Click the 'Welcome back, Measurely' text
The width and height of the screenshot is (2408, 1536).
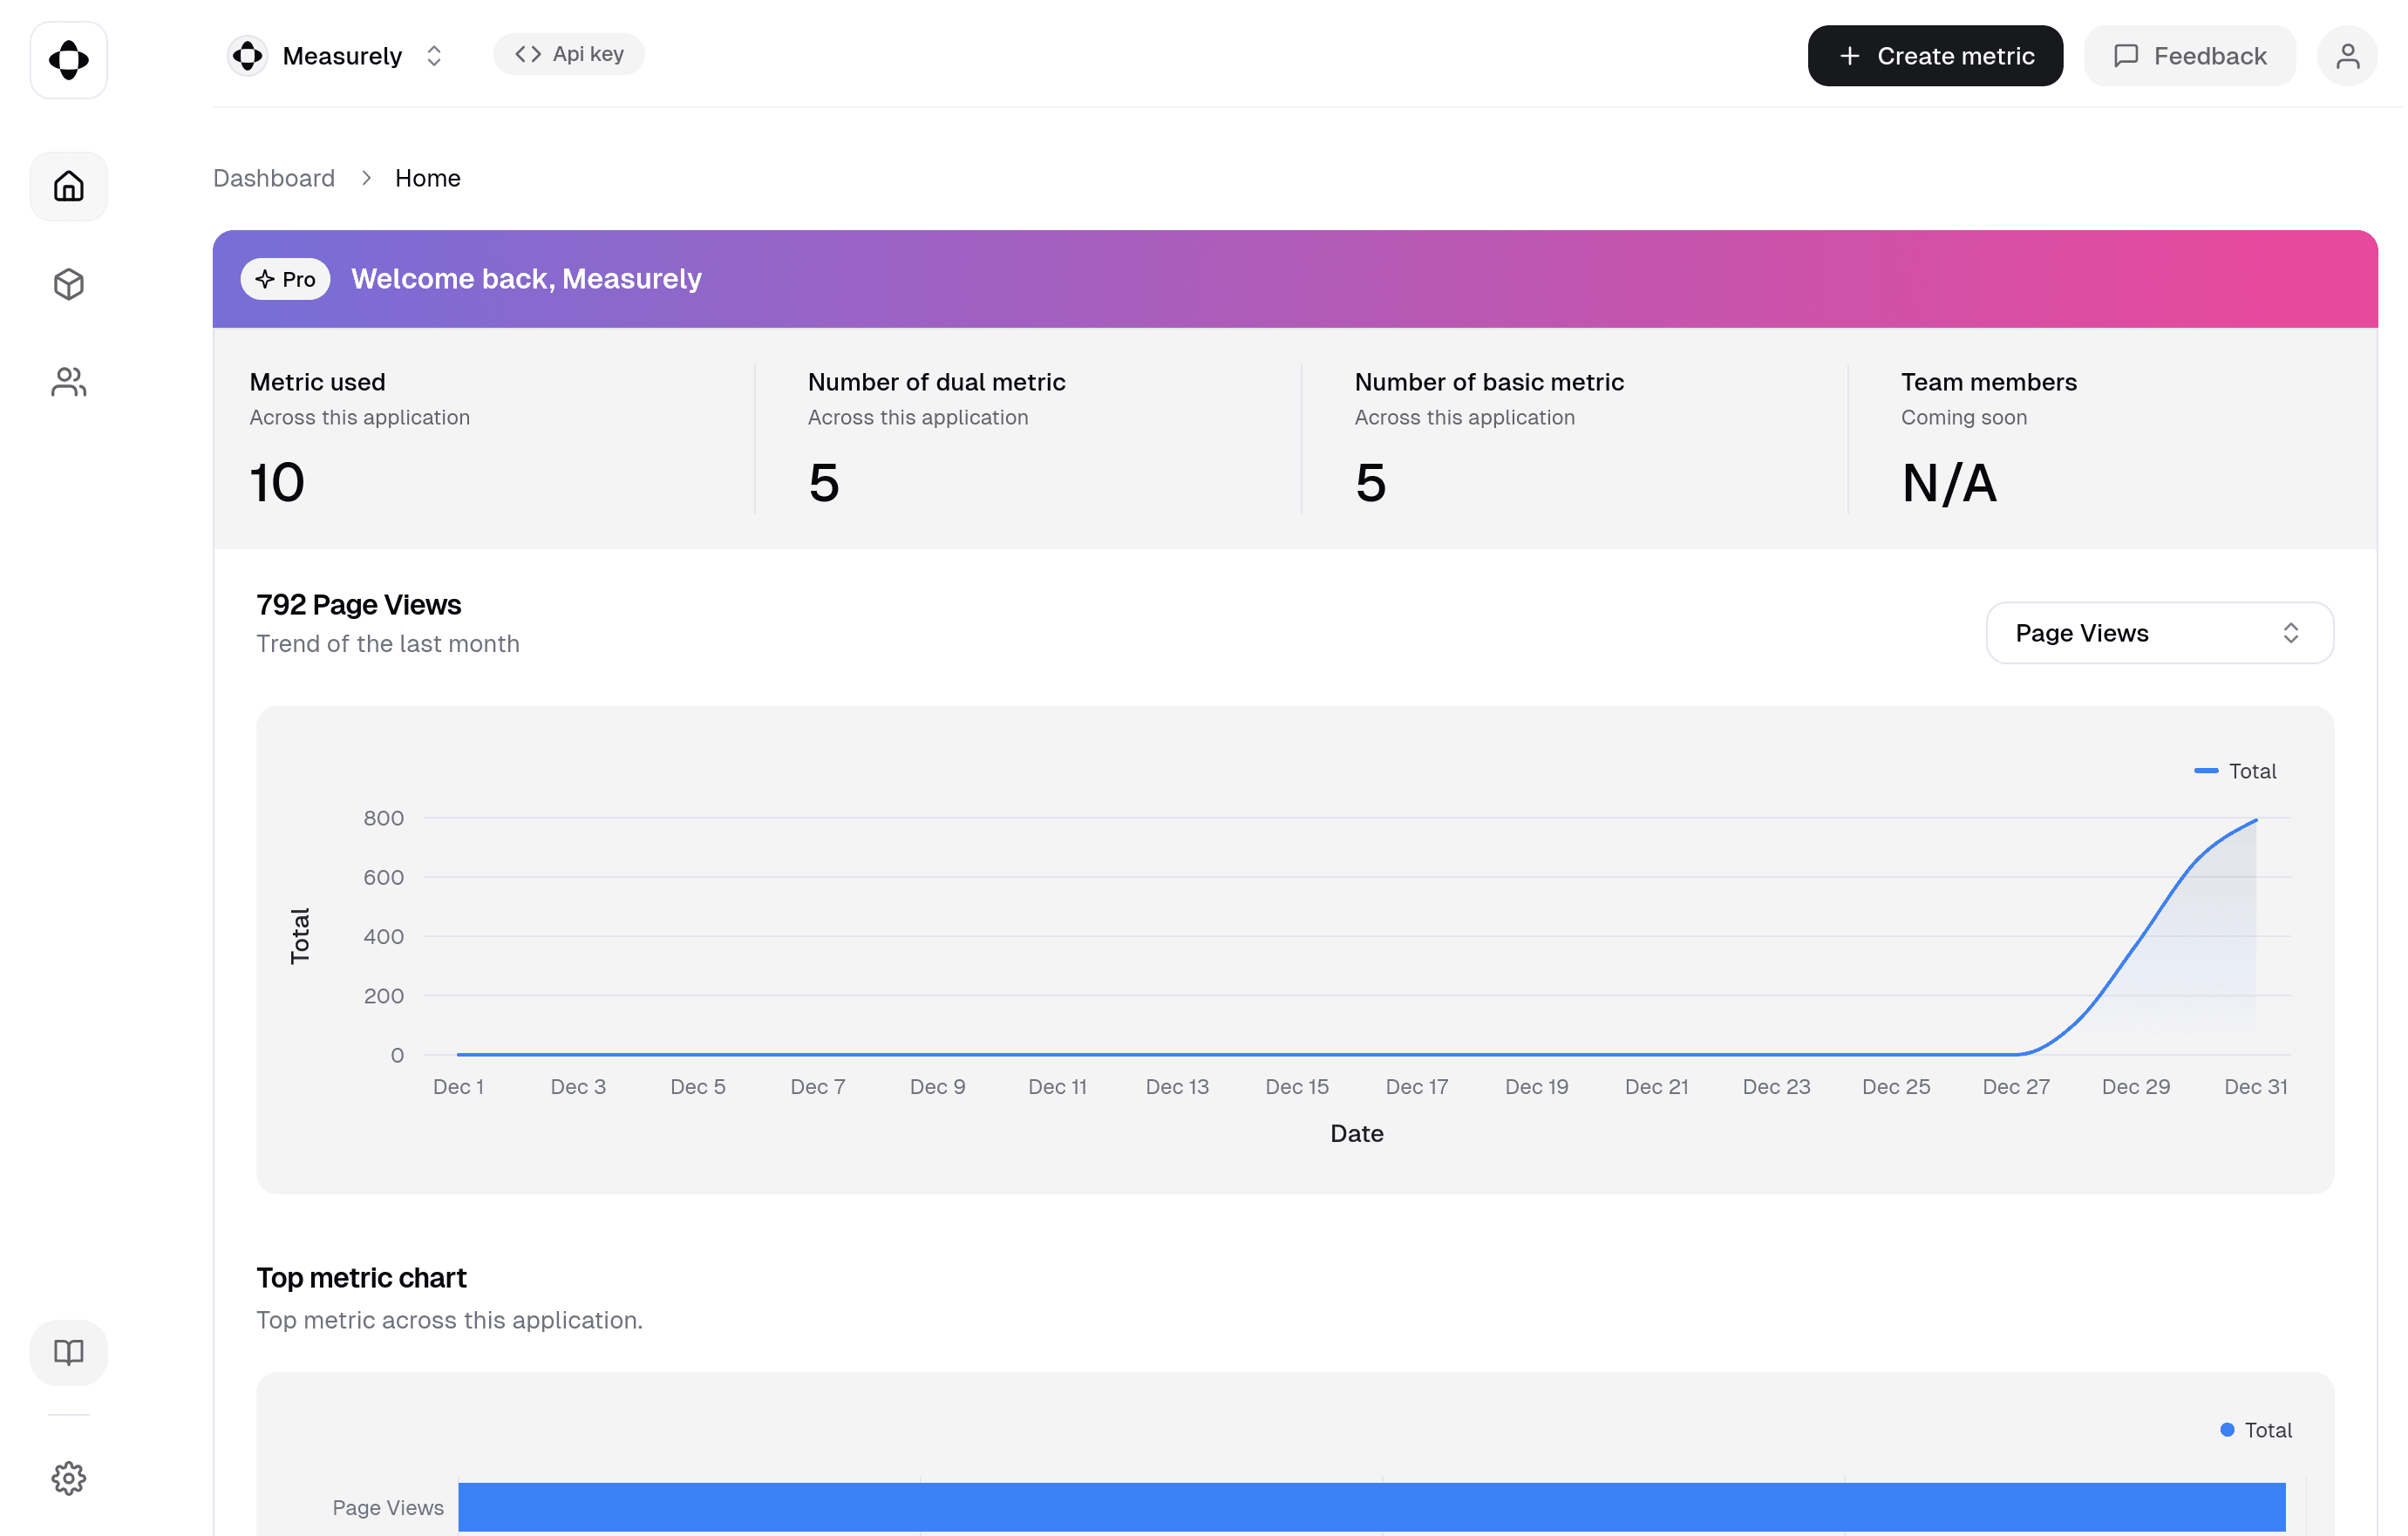[526, 279]
